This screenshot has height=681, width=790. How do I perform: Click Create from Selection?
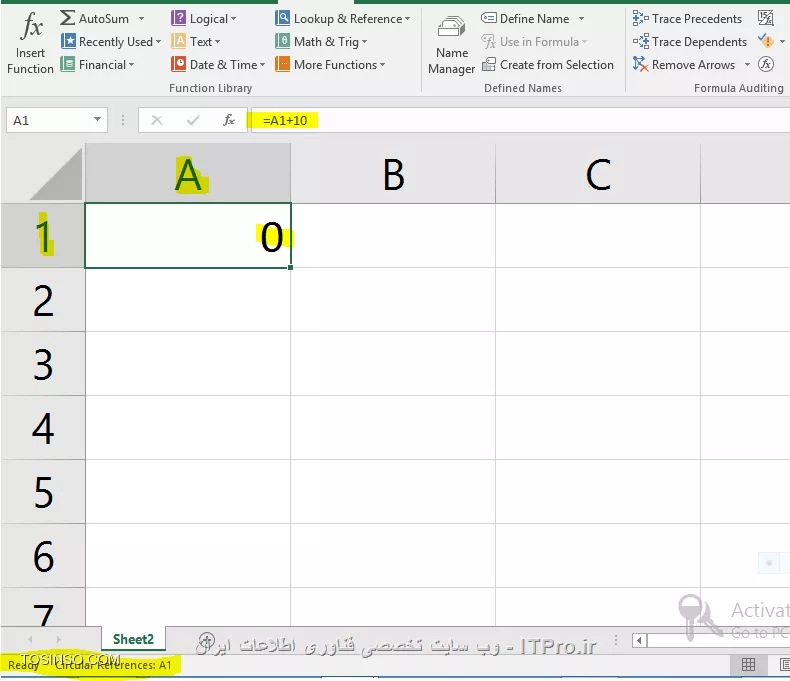[x=548, y=65]
